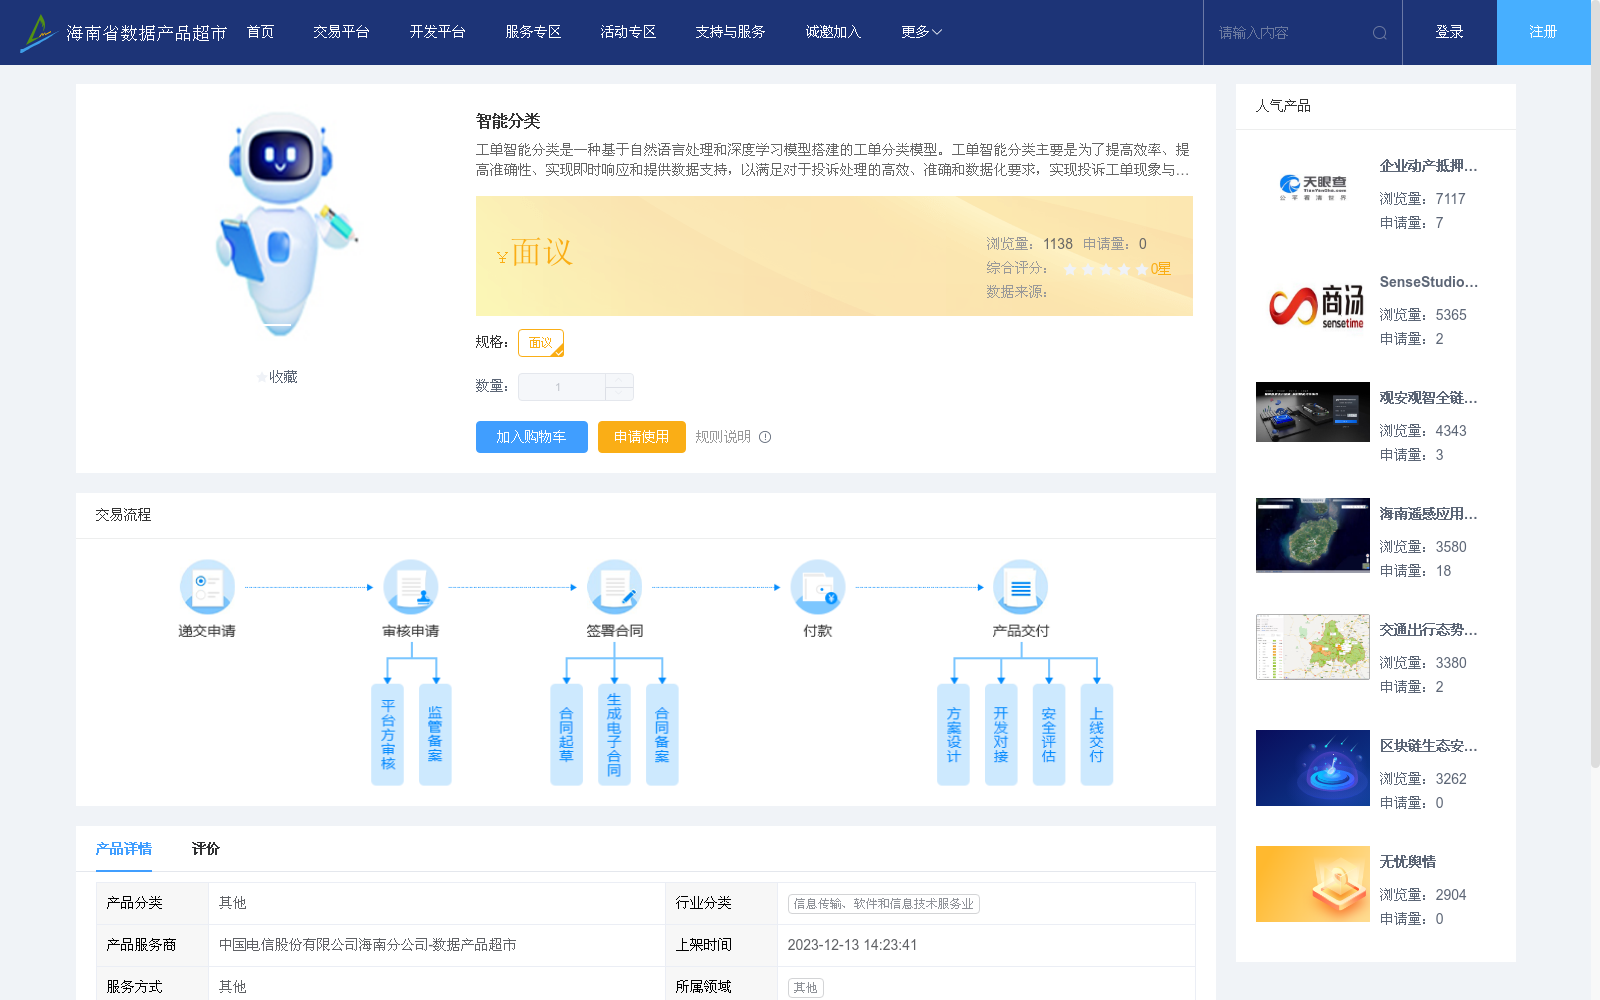The width and height of the screenshot is (1600, 1000).
Task: Open the SenseStudio product title
Action: point(1428,282)
